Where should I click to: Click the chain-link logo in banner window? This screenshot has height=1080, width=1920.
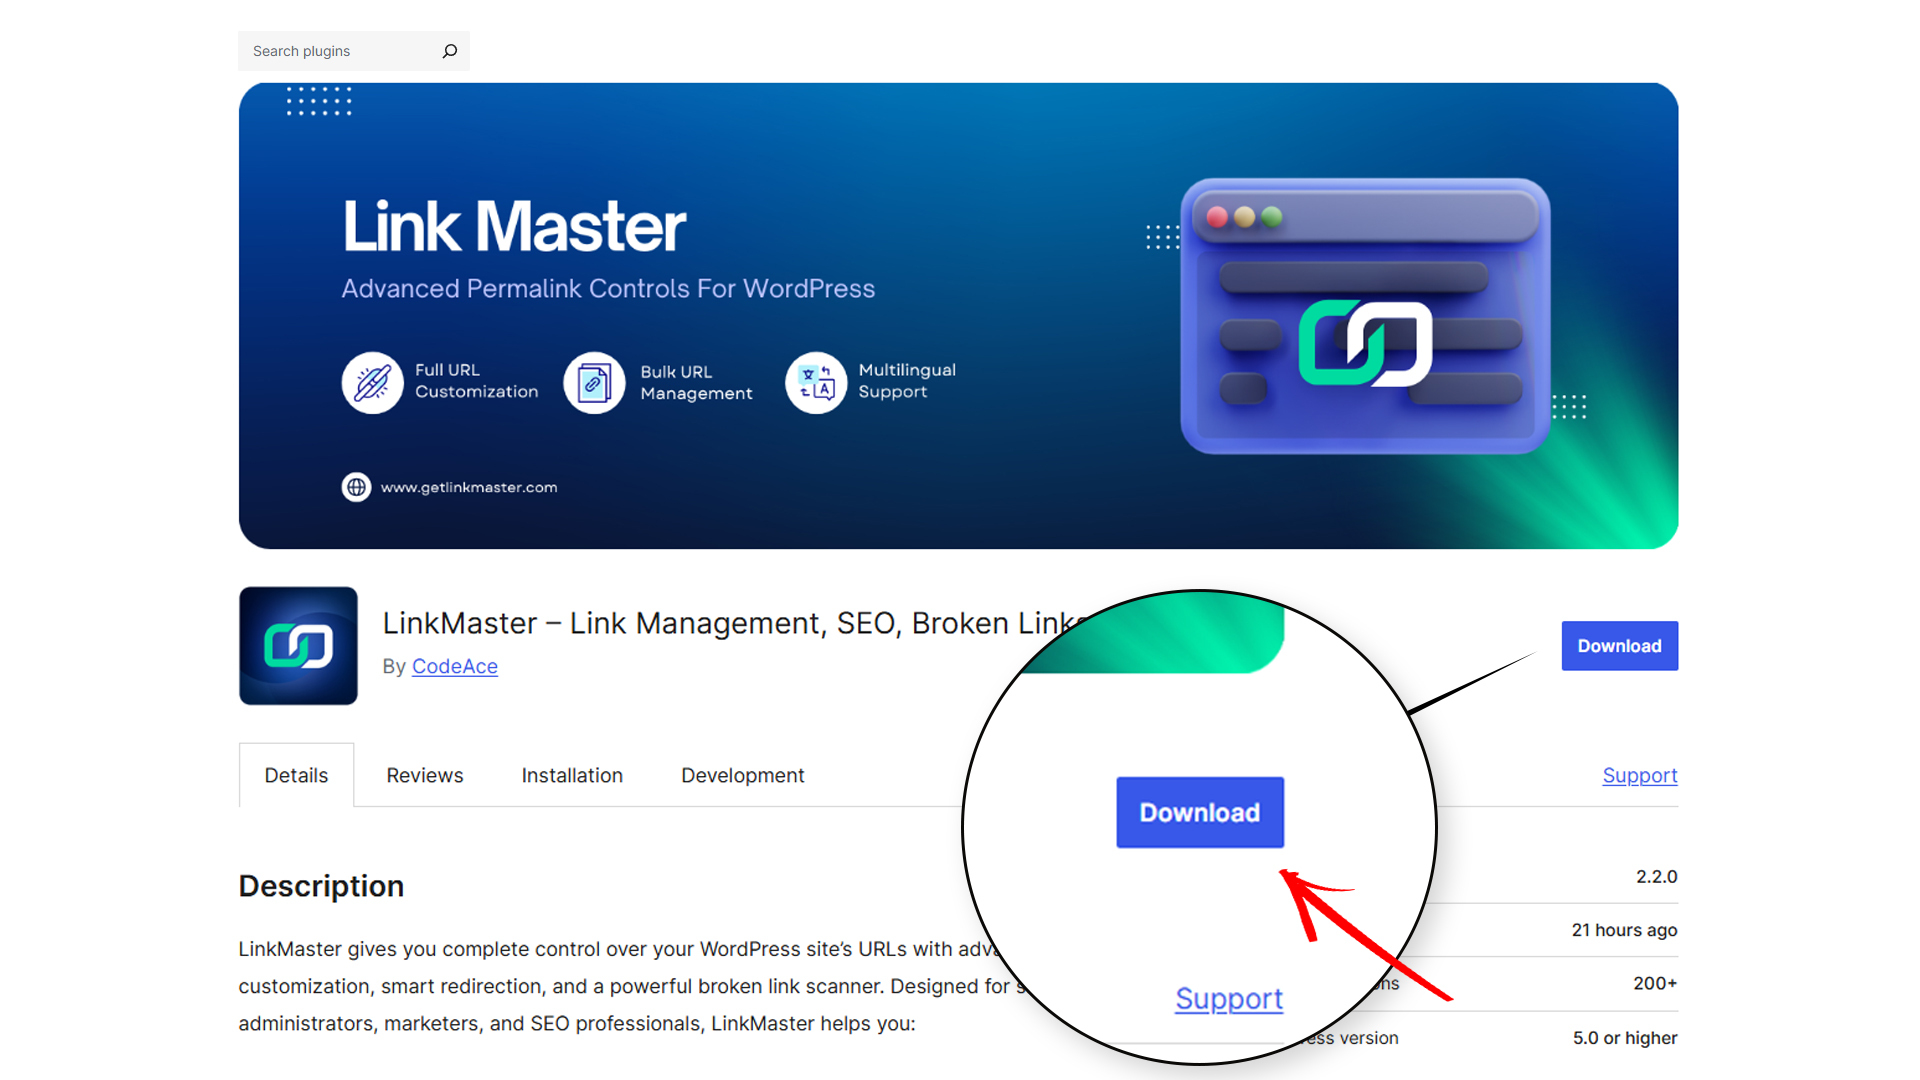[x=1365, y=343]
